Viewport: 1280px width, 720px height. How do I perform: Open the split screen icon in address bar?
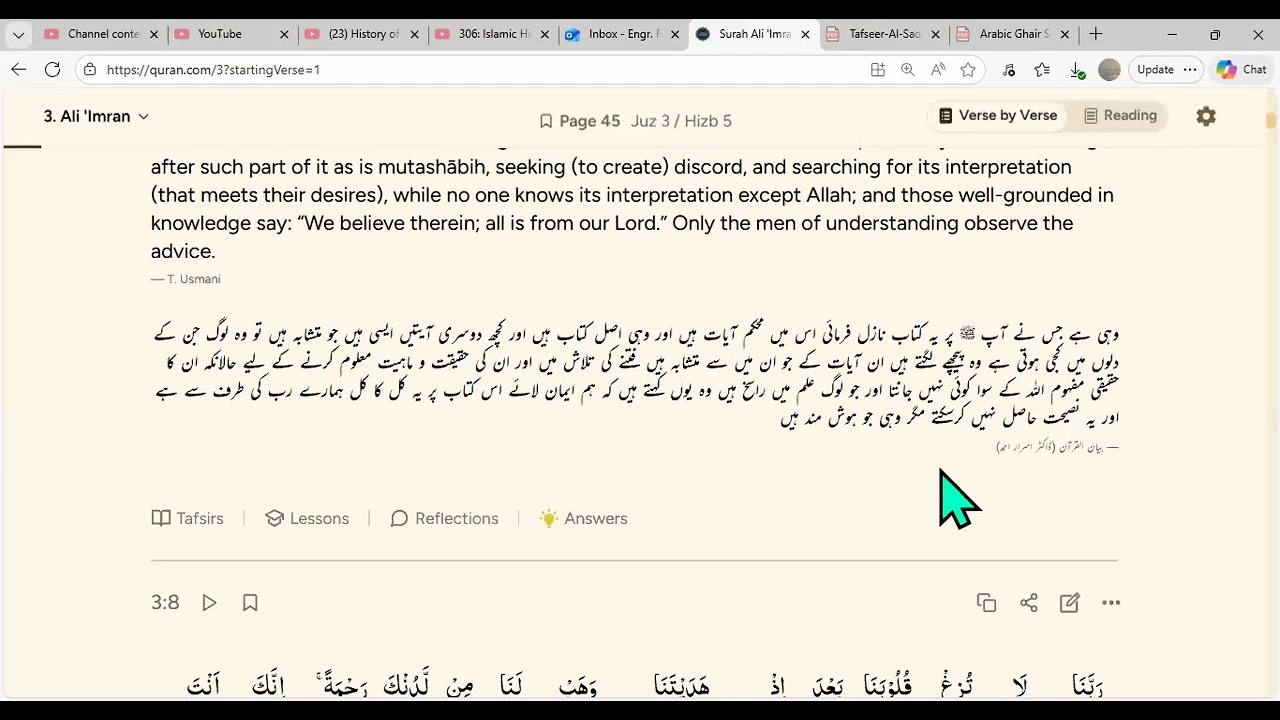(x=878, y=70)
